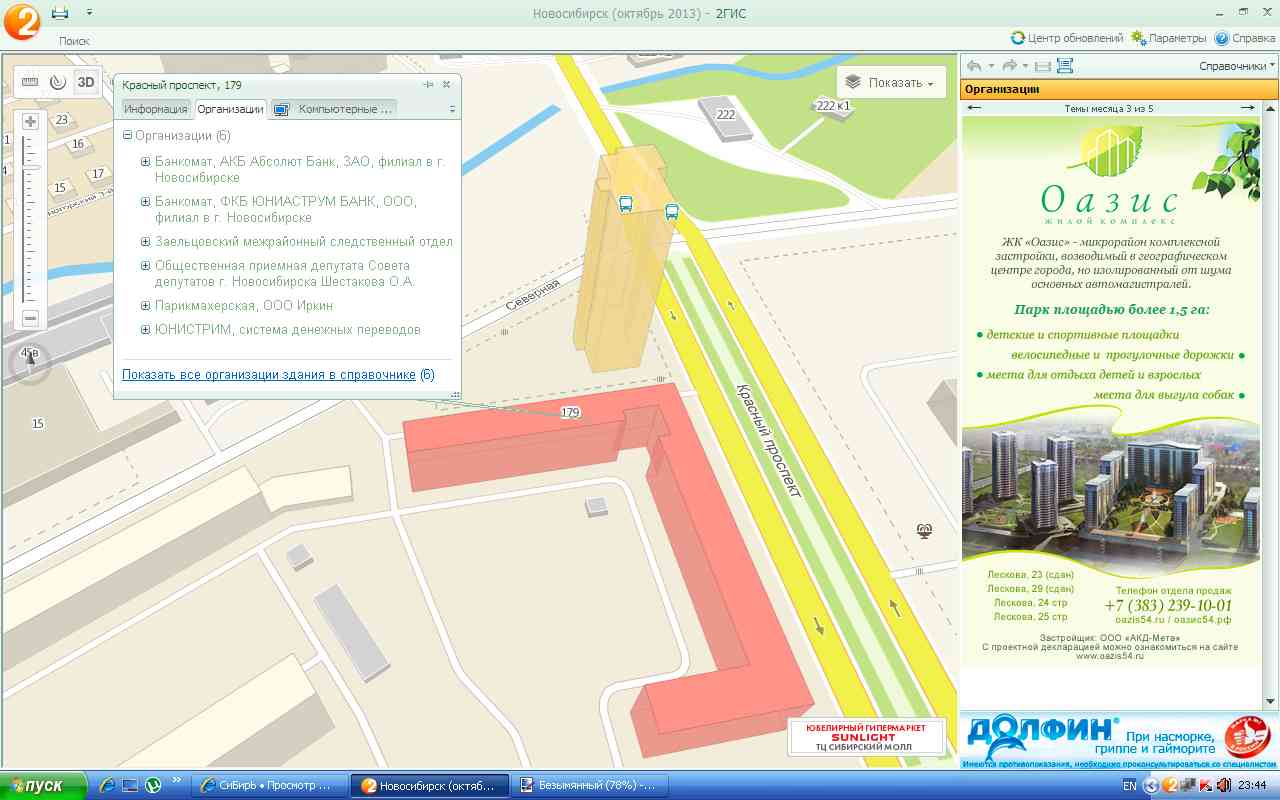Switch to the Информация tab
This screenshot has width=1280, height=800.
coord(155,109)
